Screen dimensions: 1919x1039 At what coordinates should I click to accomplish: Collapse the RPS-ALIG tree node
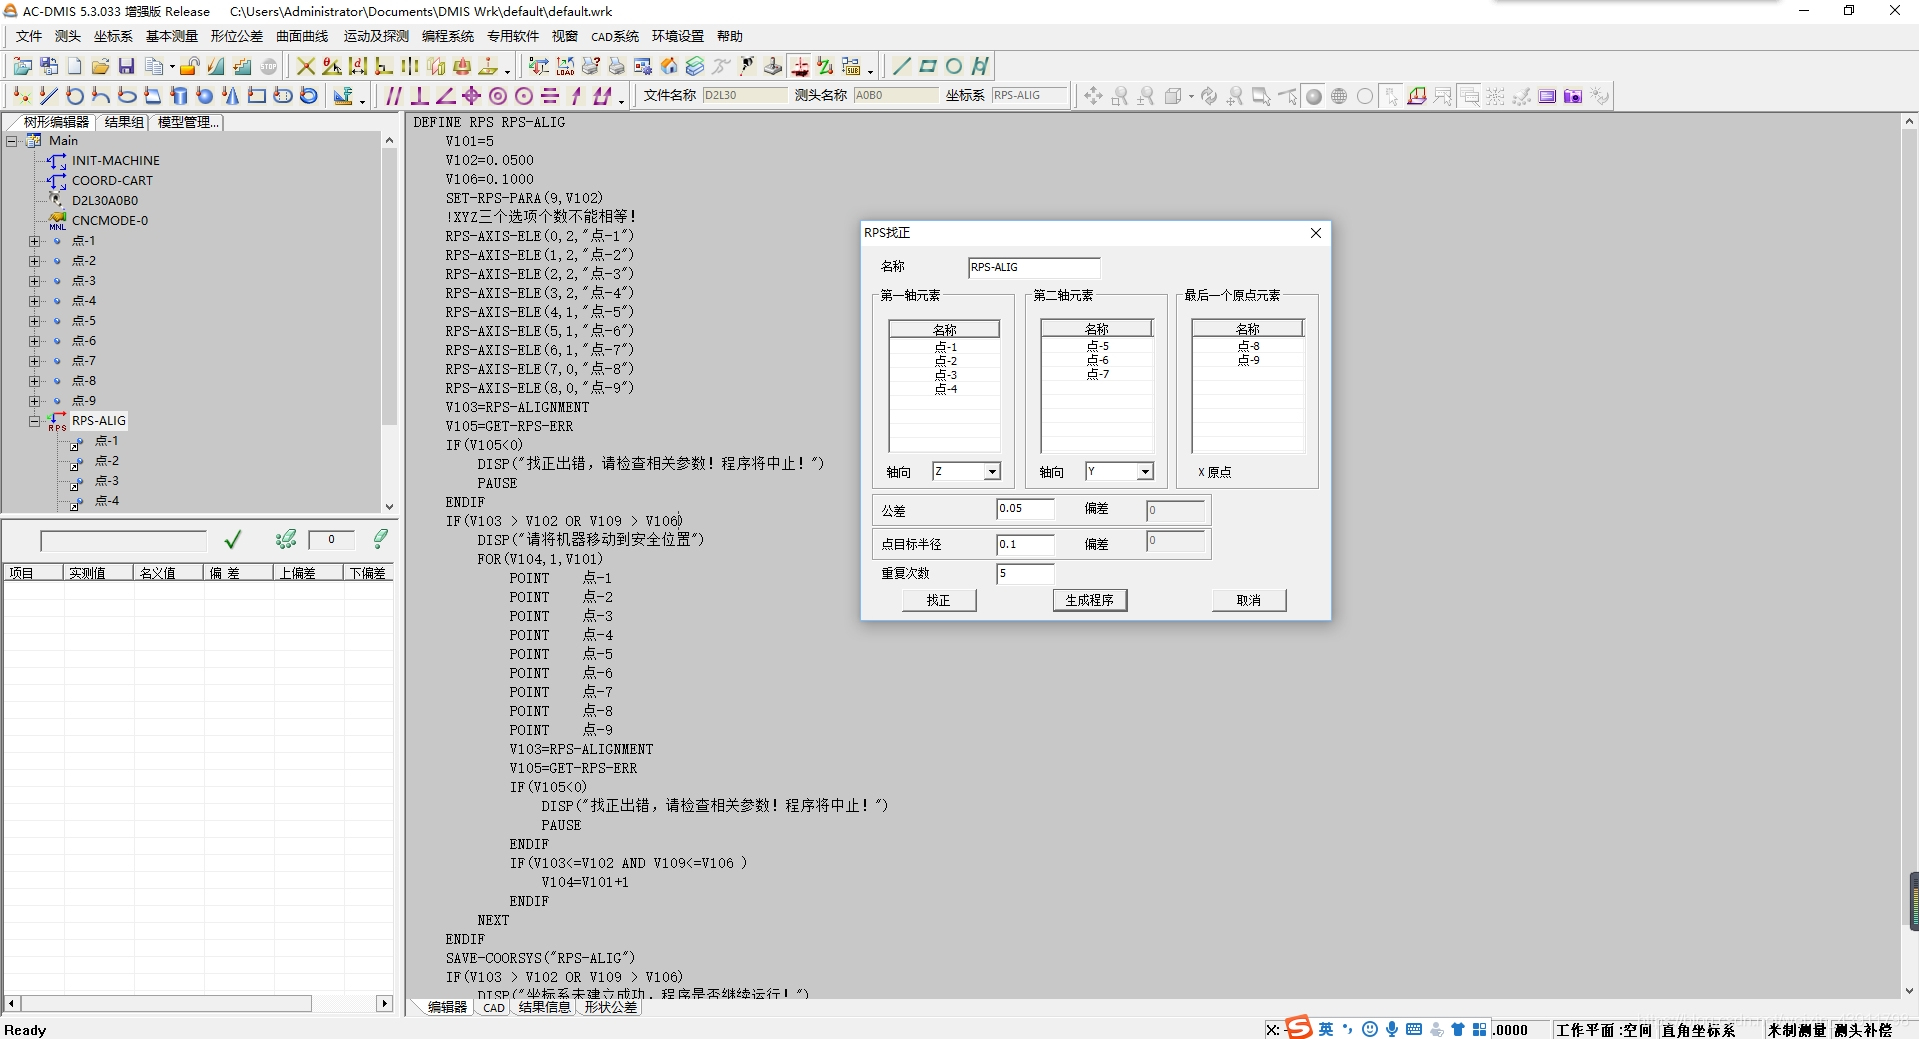[x=34, y=421]
